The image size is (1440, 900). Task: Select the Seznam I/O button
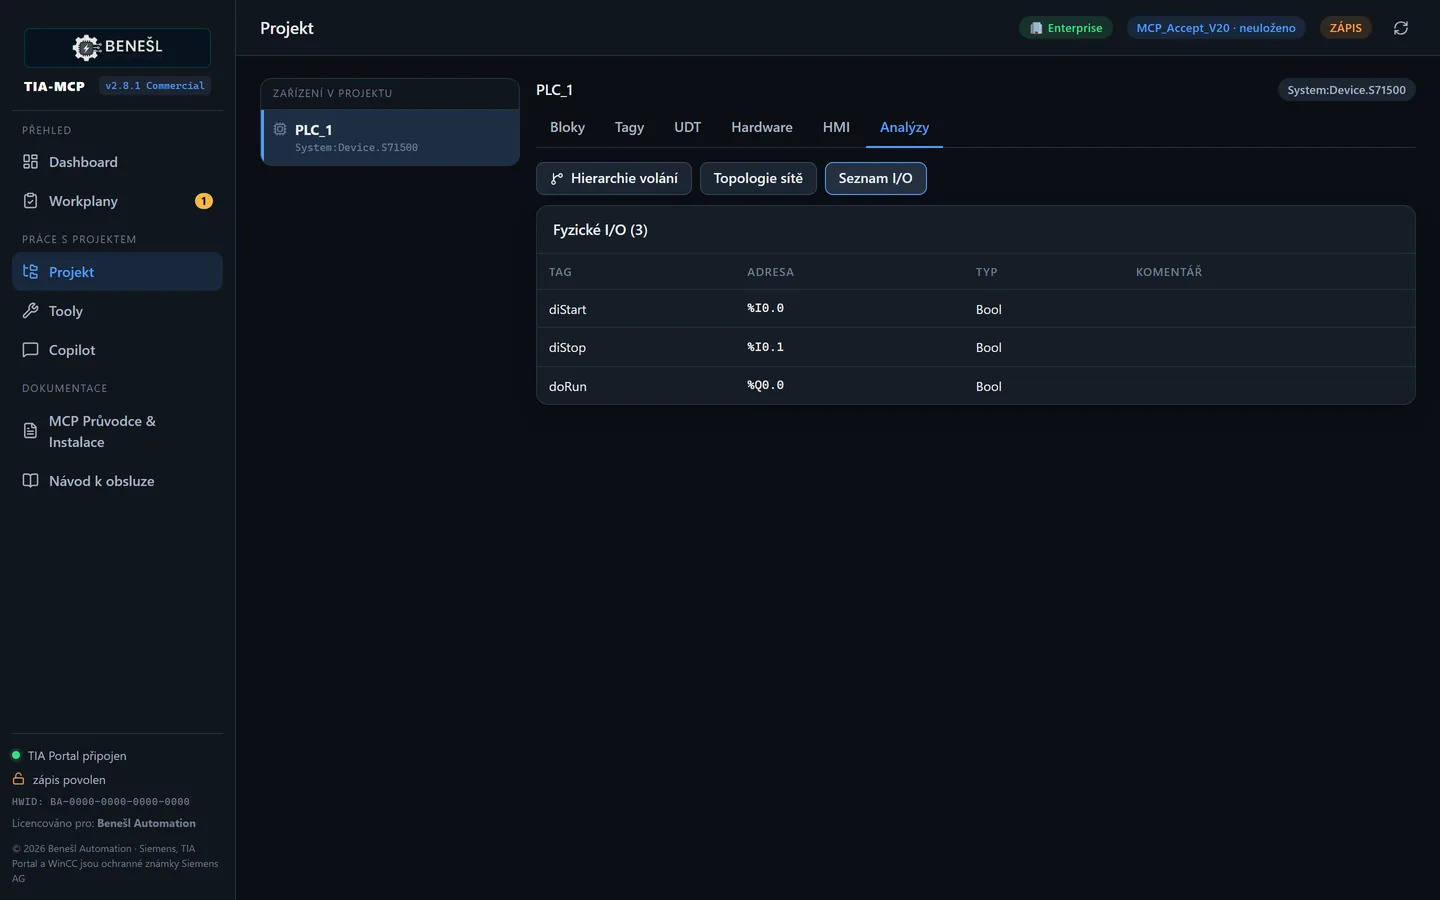[875, 178]
